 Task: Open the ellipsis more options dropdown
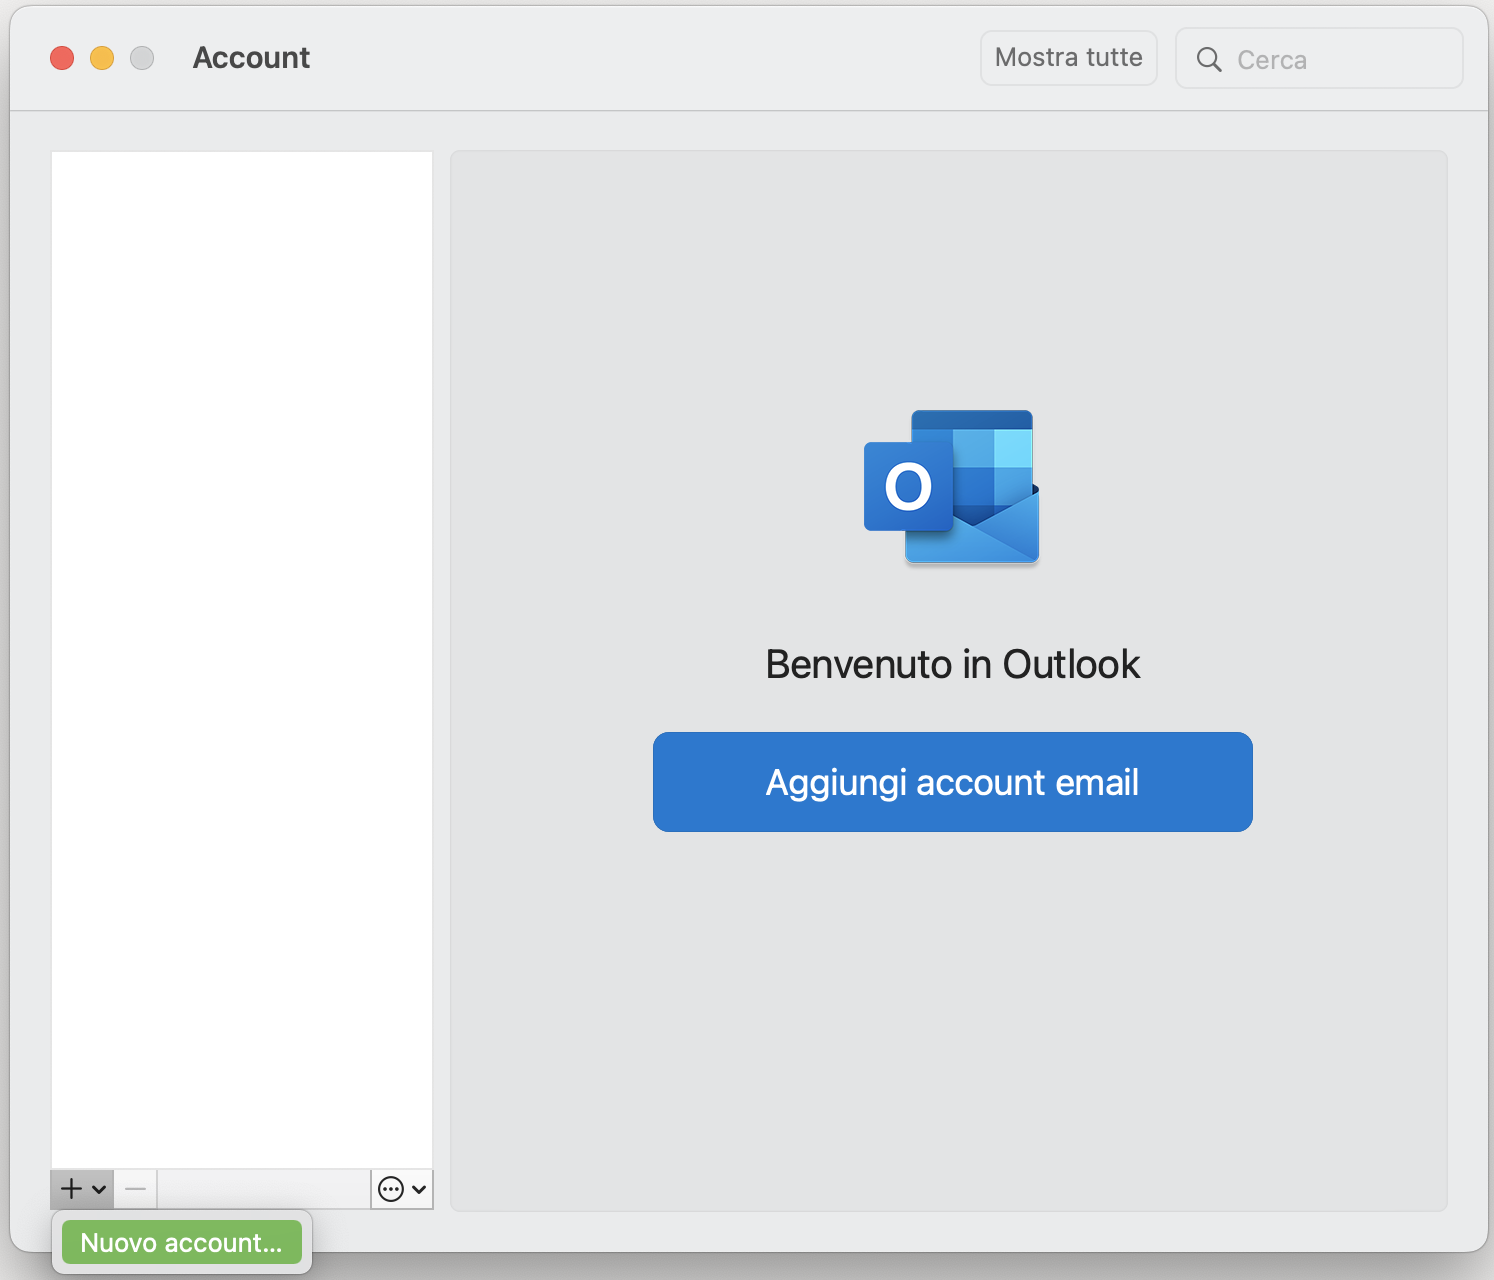(x=402, y=1189)
